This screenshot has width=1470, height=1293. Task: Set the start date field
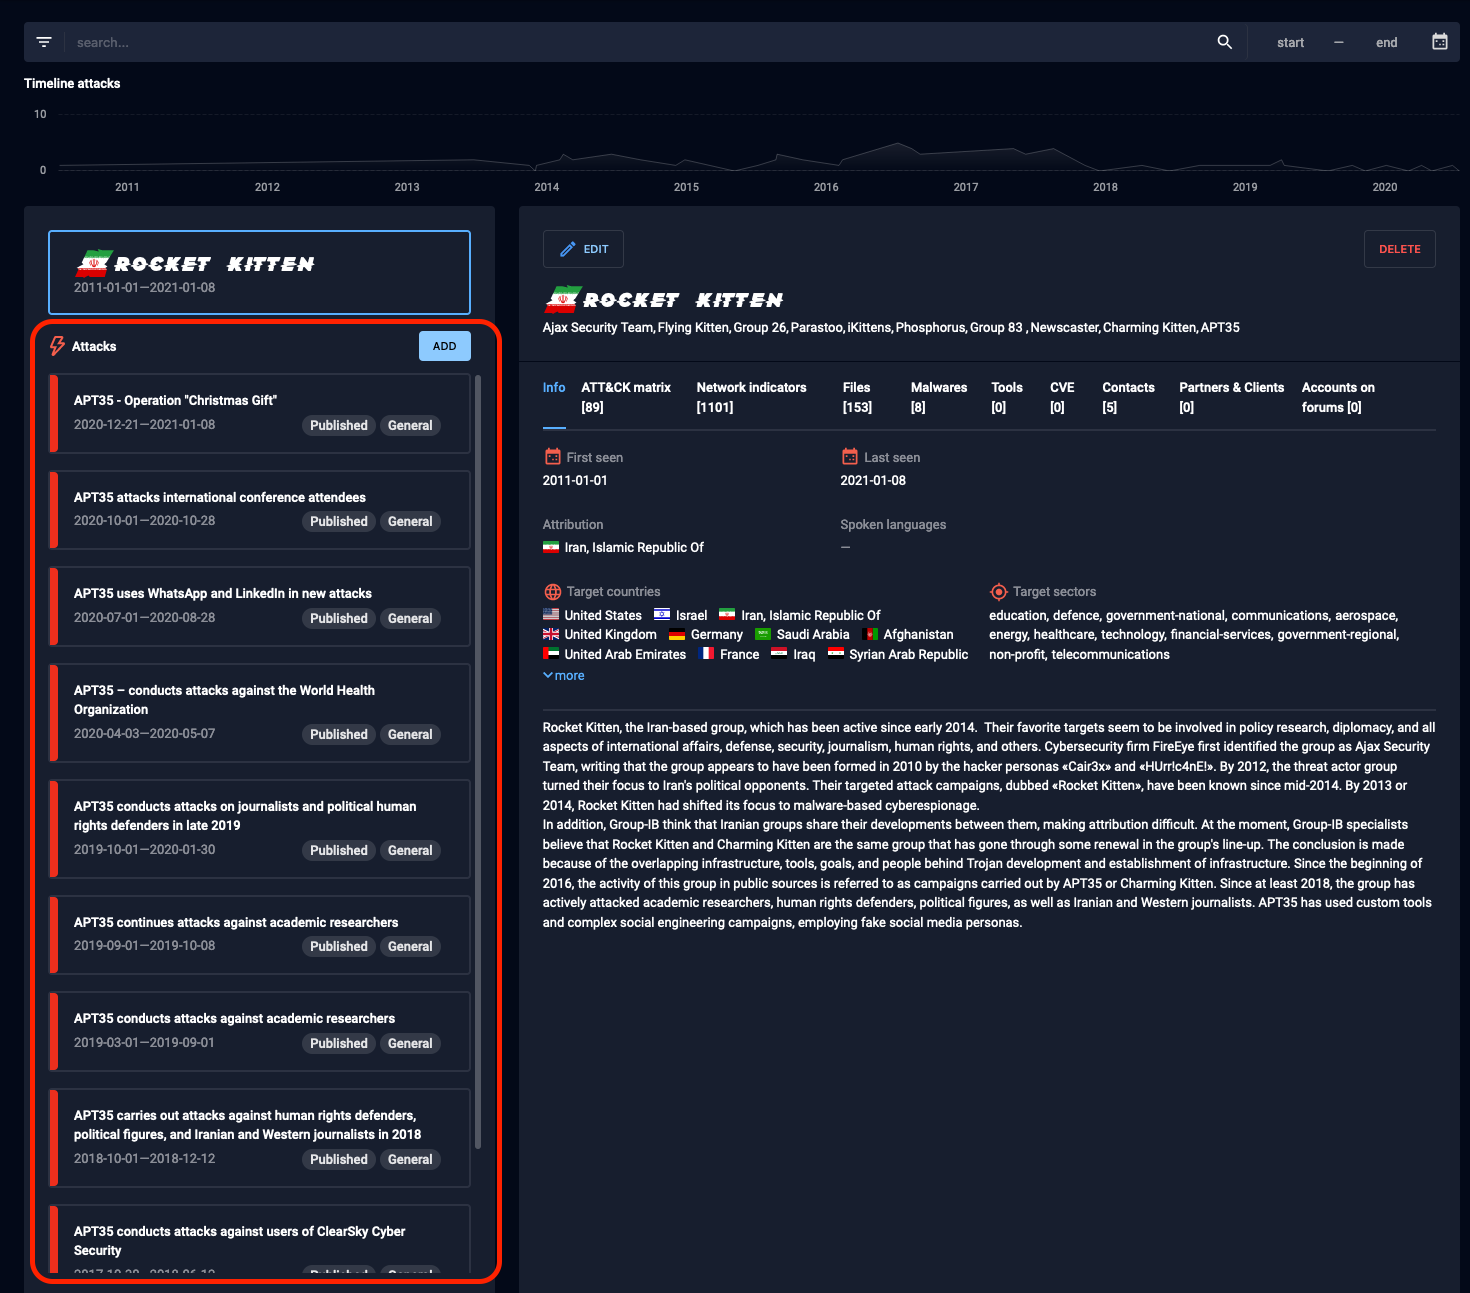point(1290,42)
